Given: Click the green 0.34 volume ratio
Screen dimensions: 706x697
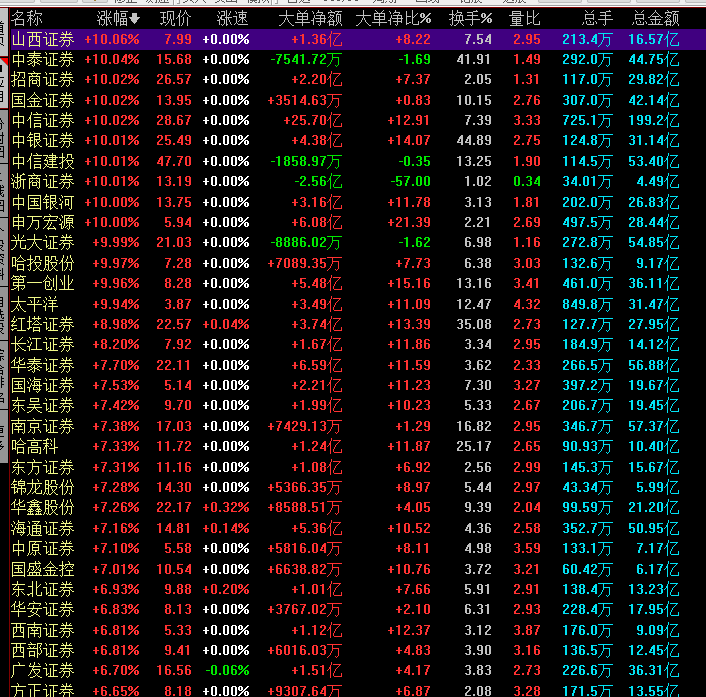Looking at the screenshot, I should pos(527,181).
